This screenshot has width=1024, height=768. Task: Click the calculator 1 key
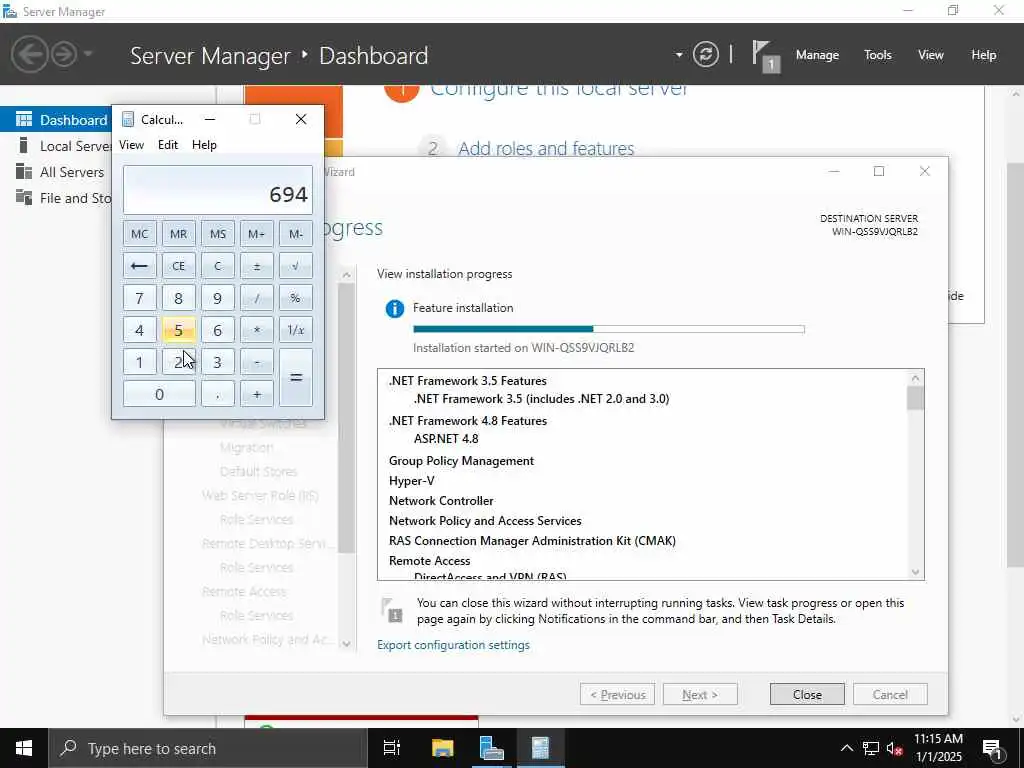pyautogui.click(x=139, y=362)
